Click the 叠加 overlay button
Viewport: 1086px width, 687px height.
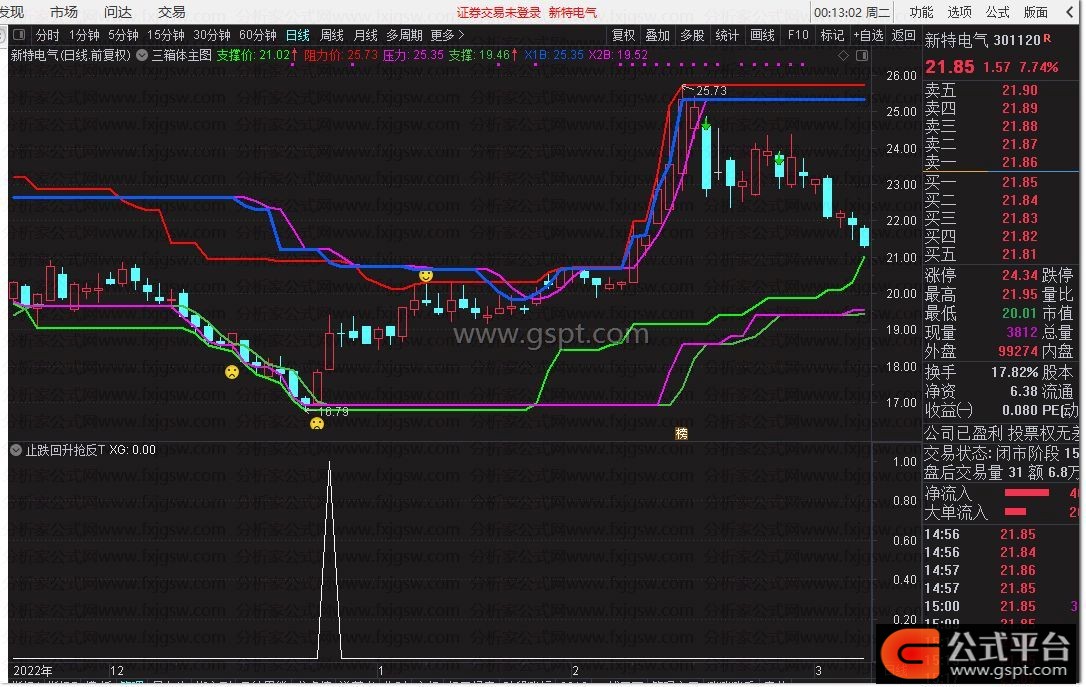(x=658, y=35)
